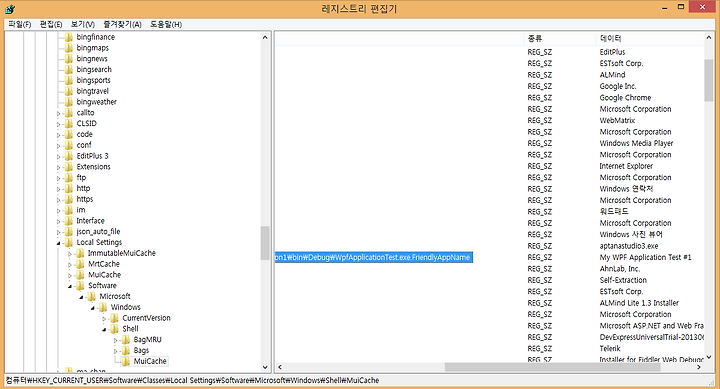720x389 pixels.
Task: Open the 보기(V) menu
Action: pyautogui.click(x=83, y=24)
